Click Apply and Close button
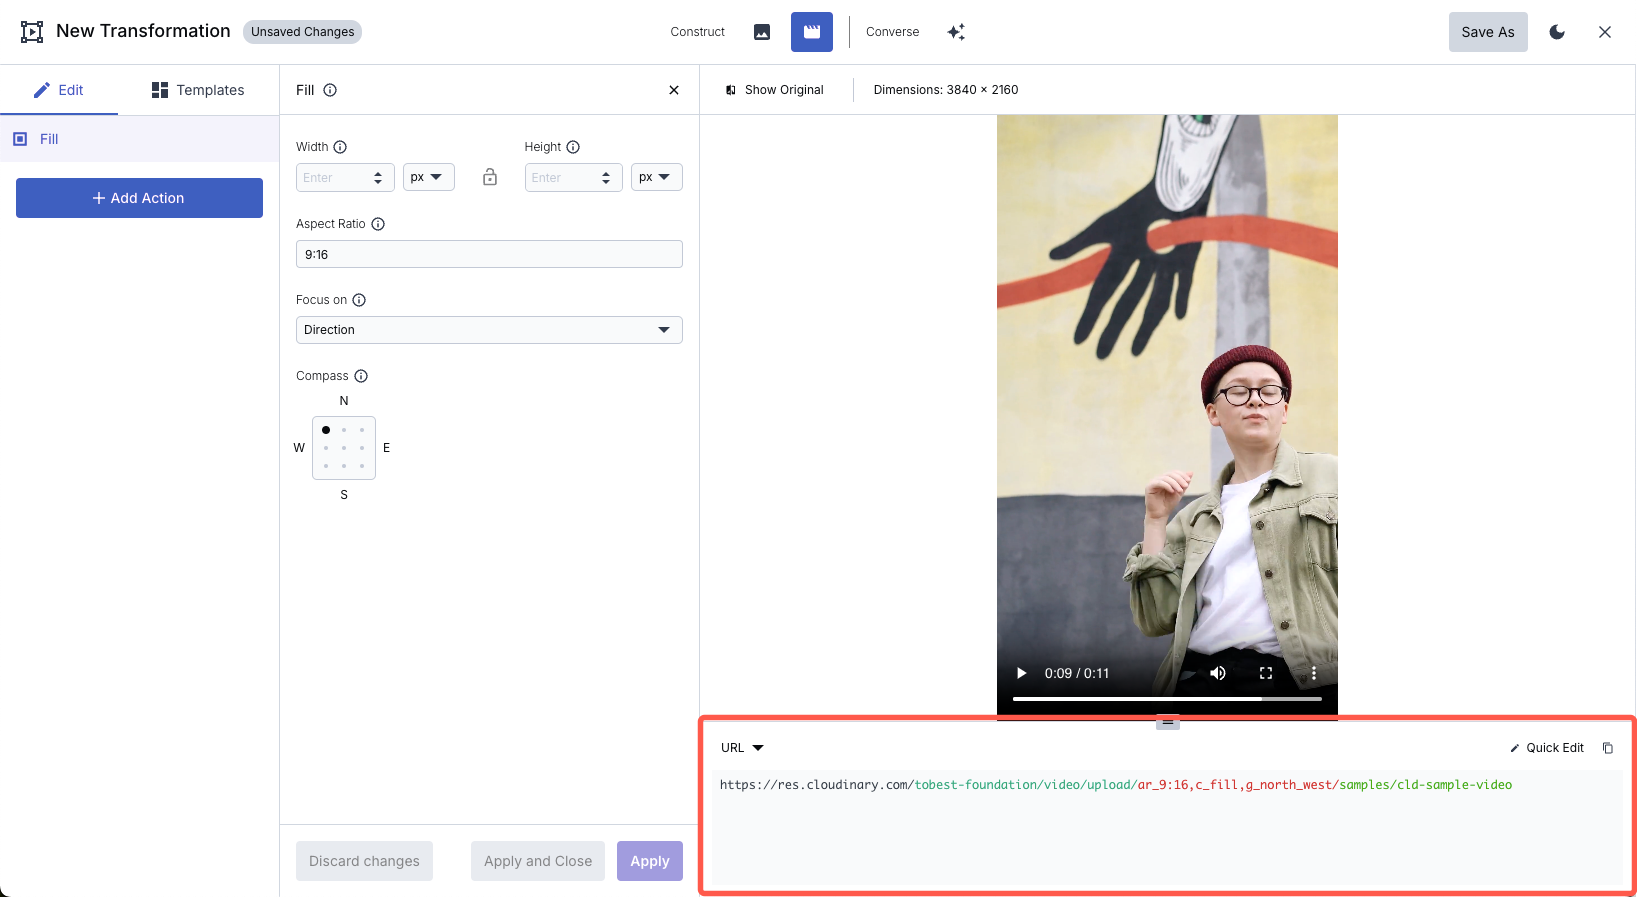The width and height of the screenshot is (1637, 897). coord(538,861)
